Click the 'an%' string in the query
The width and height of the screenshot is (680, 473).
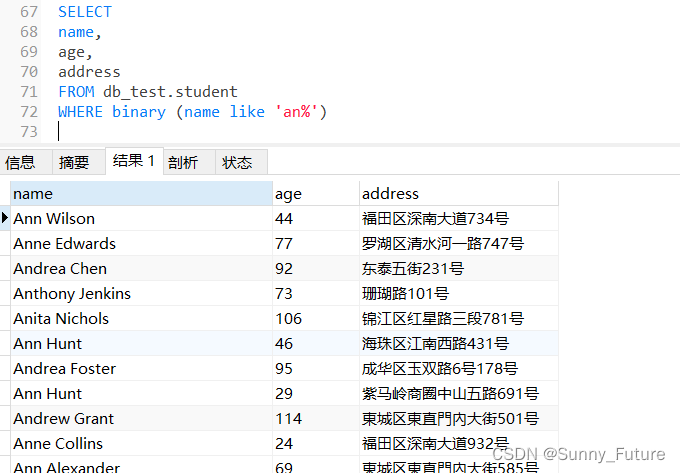pyautogui.click(x=296, y=112)
